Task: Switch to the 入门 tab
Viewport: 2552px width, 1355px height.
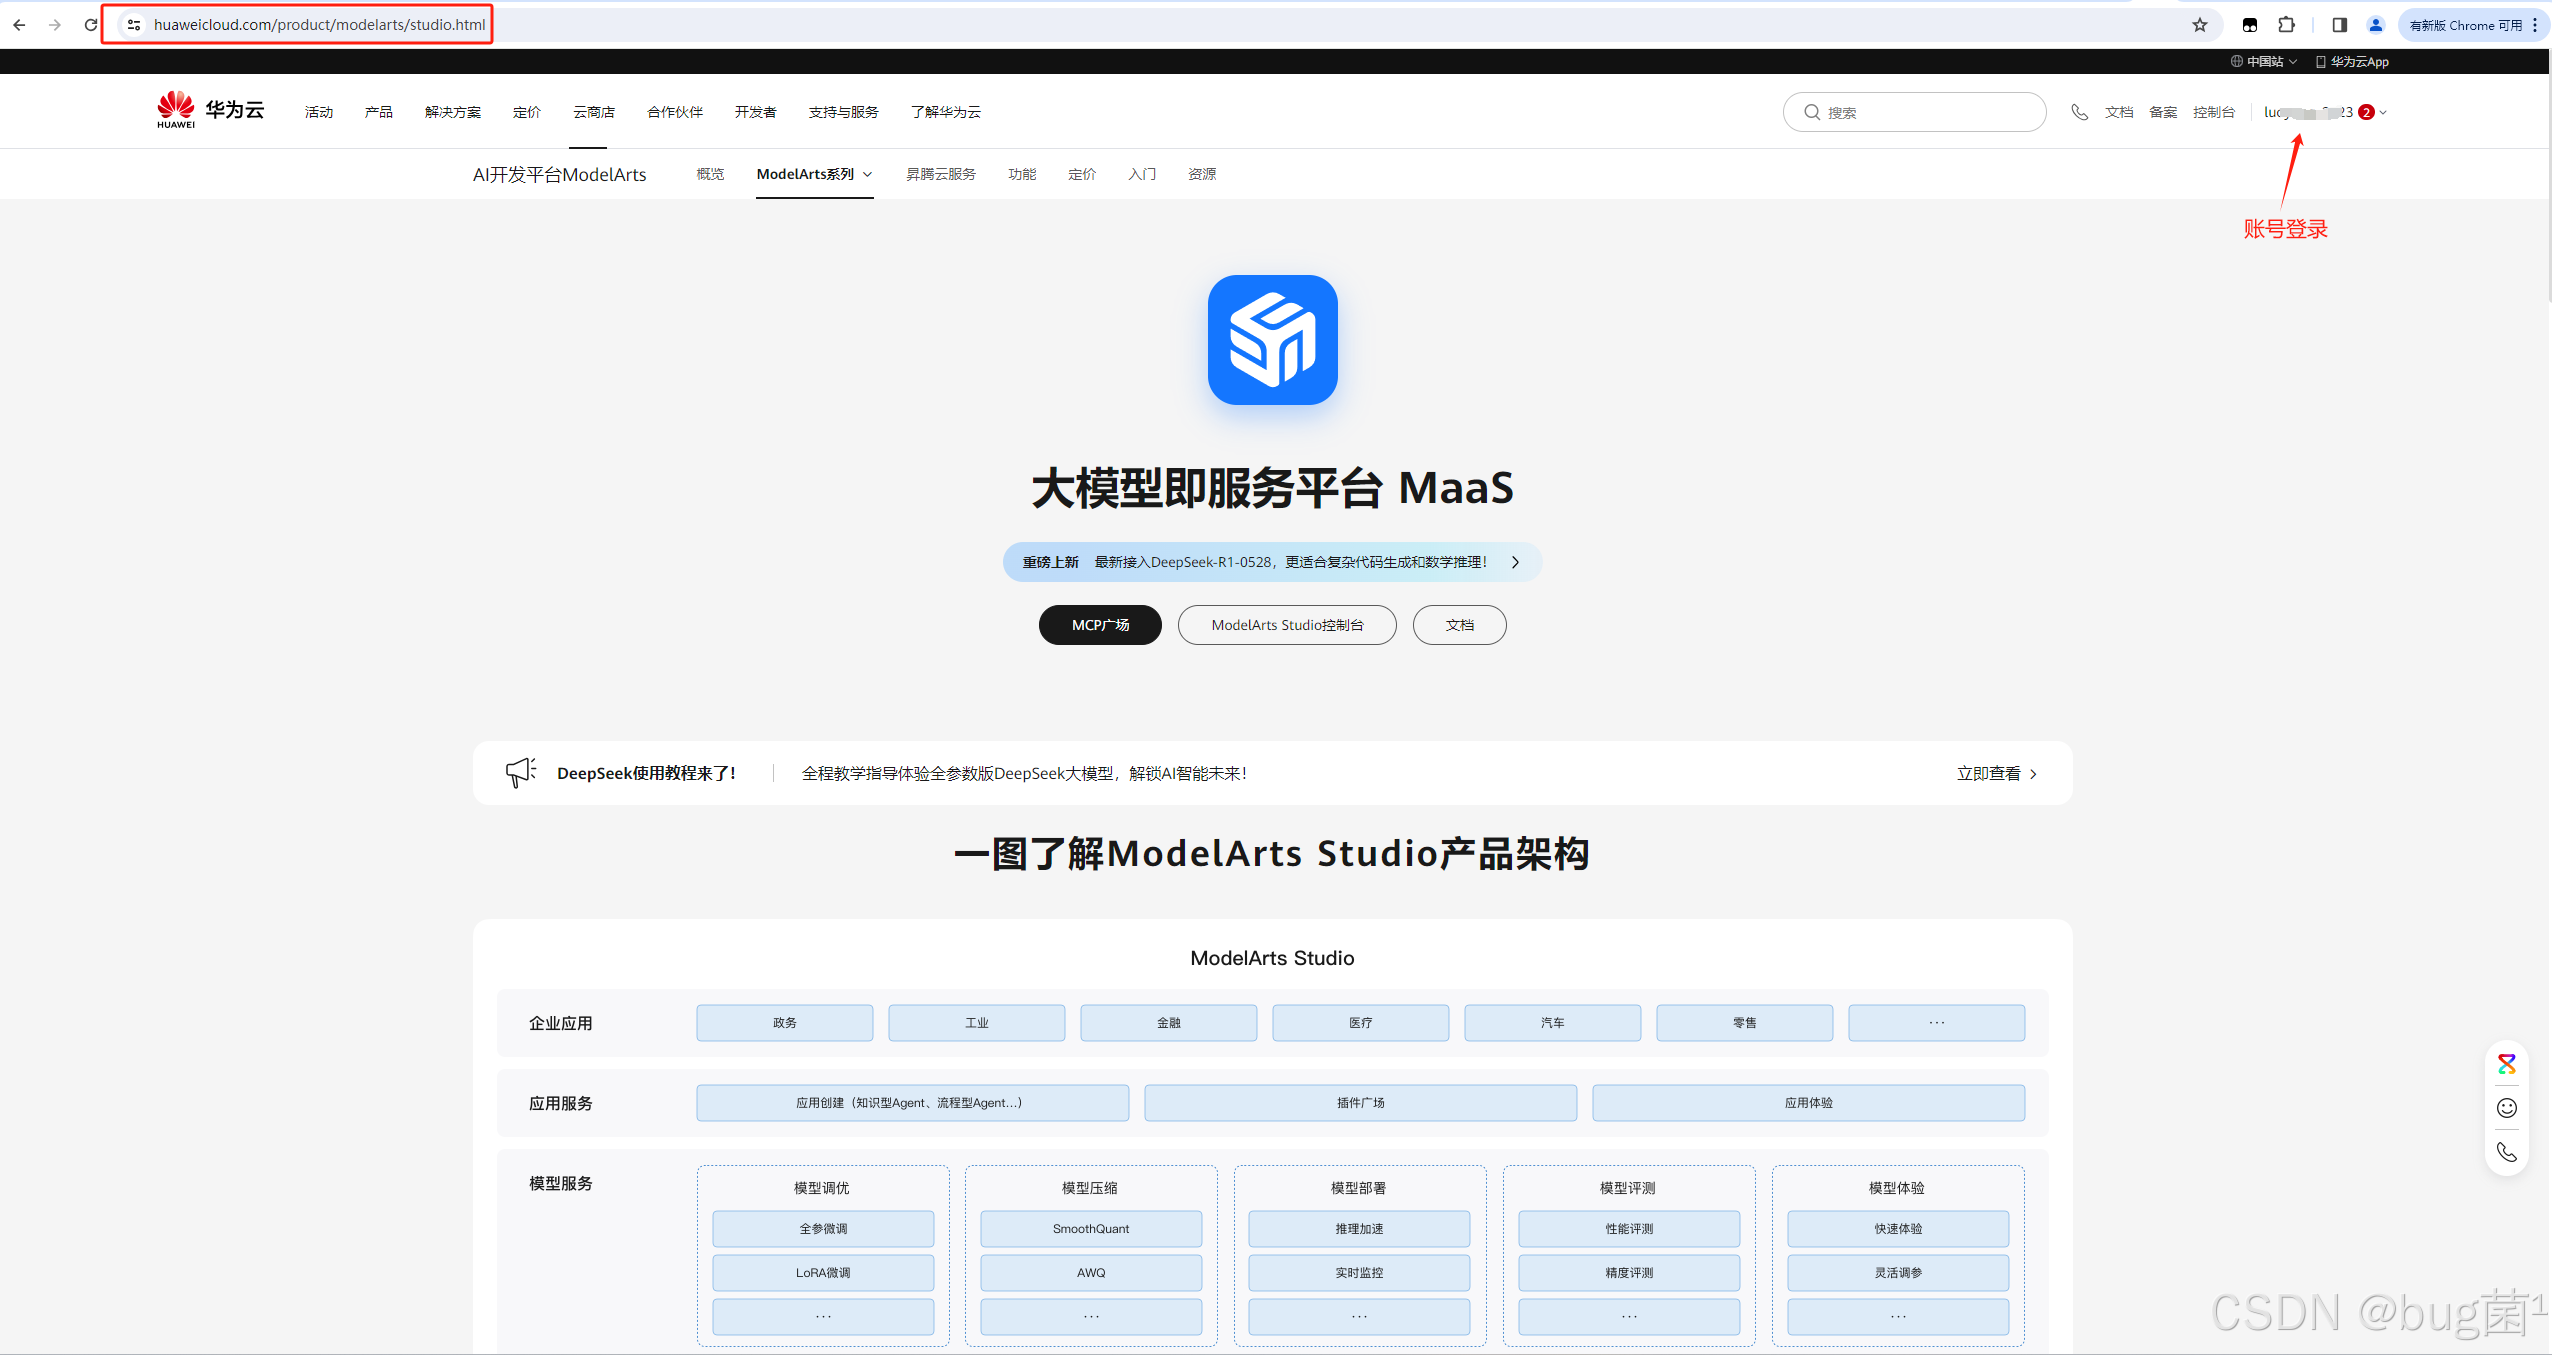Action: pos(1142,174)
